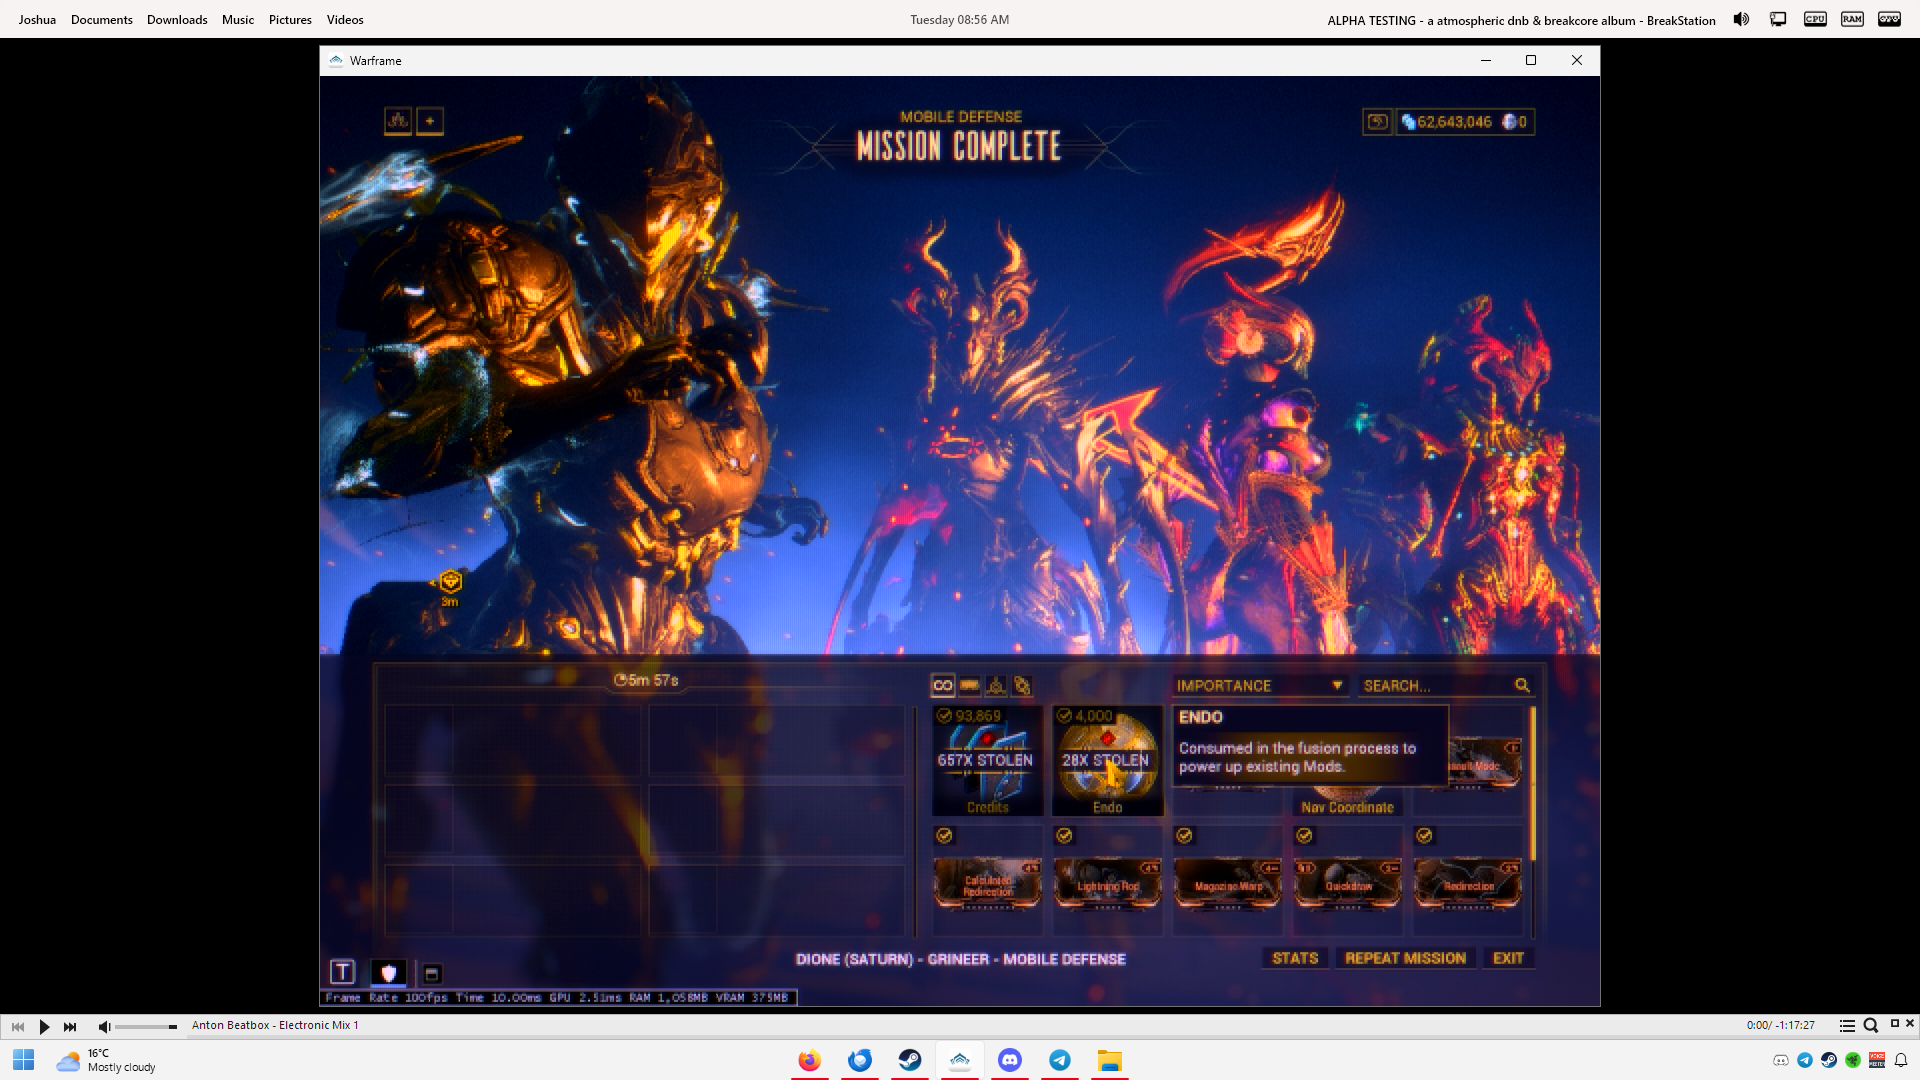
Task: Click the T overlay icon at bottom left
Action: [x=342, y=972]
